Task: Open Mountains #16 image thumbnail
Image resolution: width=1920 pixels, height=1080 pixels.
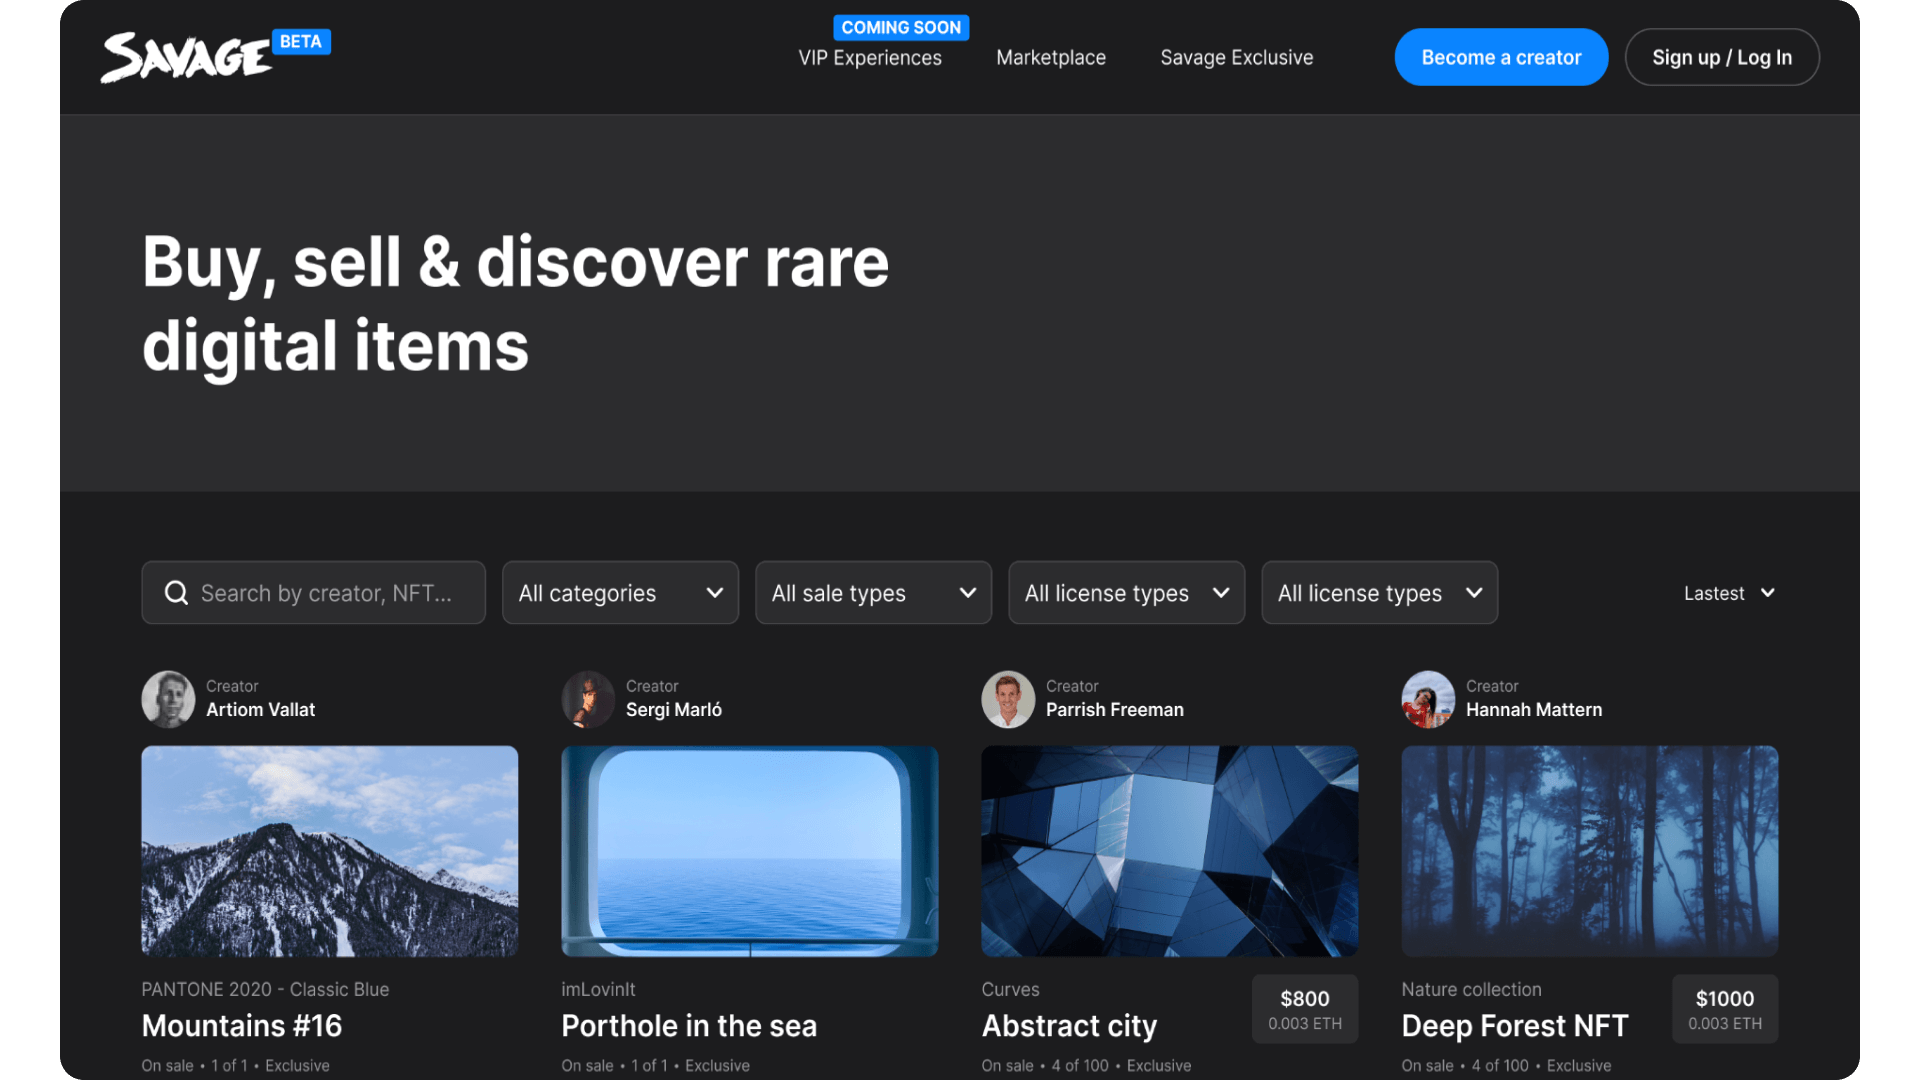Action: pyautogui.click(x=330, y=851)
